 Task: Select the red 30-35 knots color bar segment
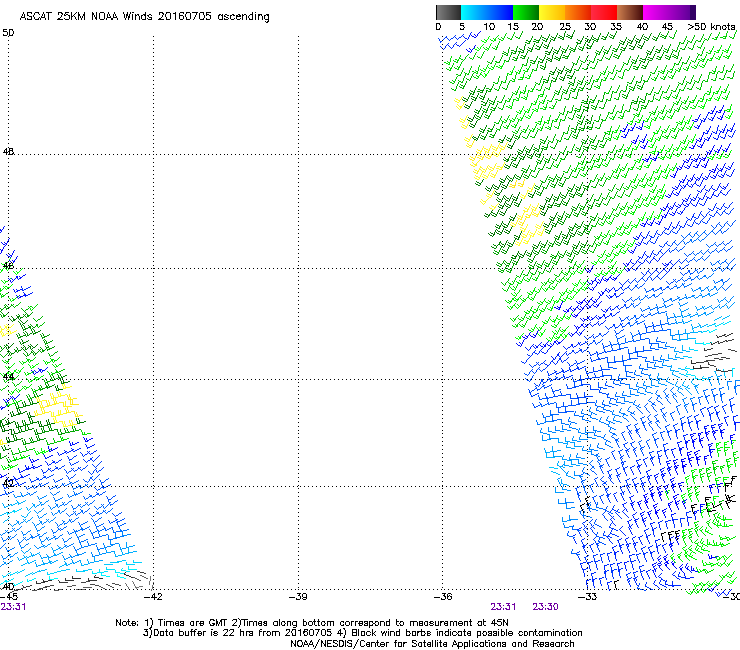click(604, 12)
